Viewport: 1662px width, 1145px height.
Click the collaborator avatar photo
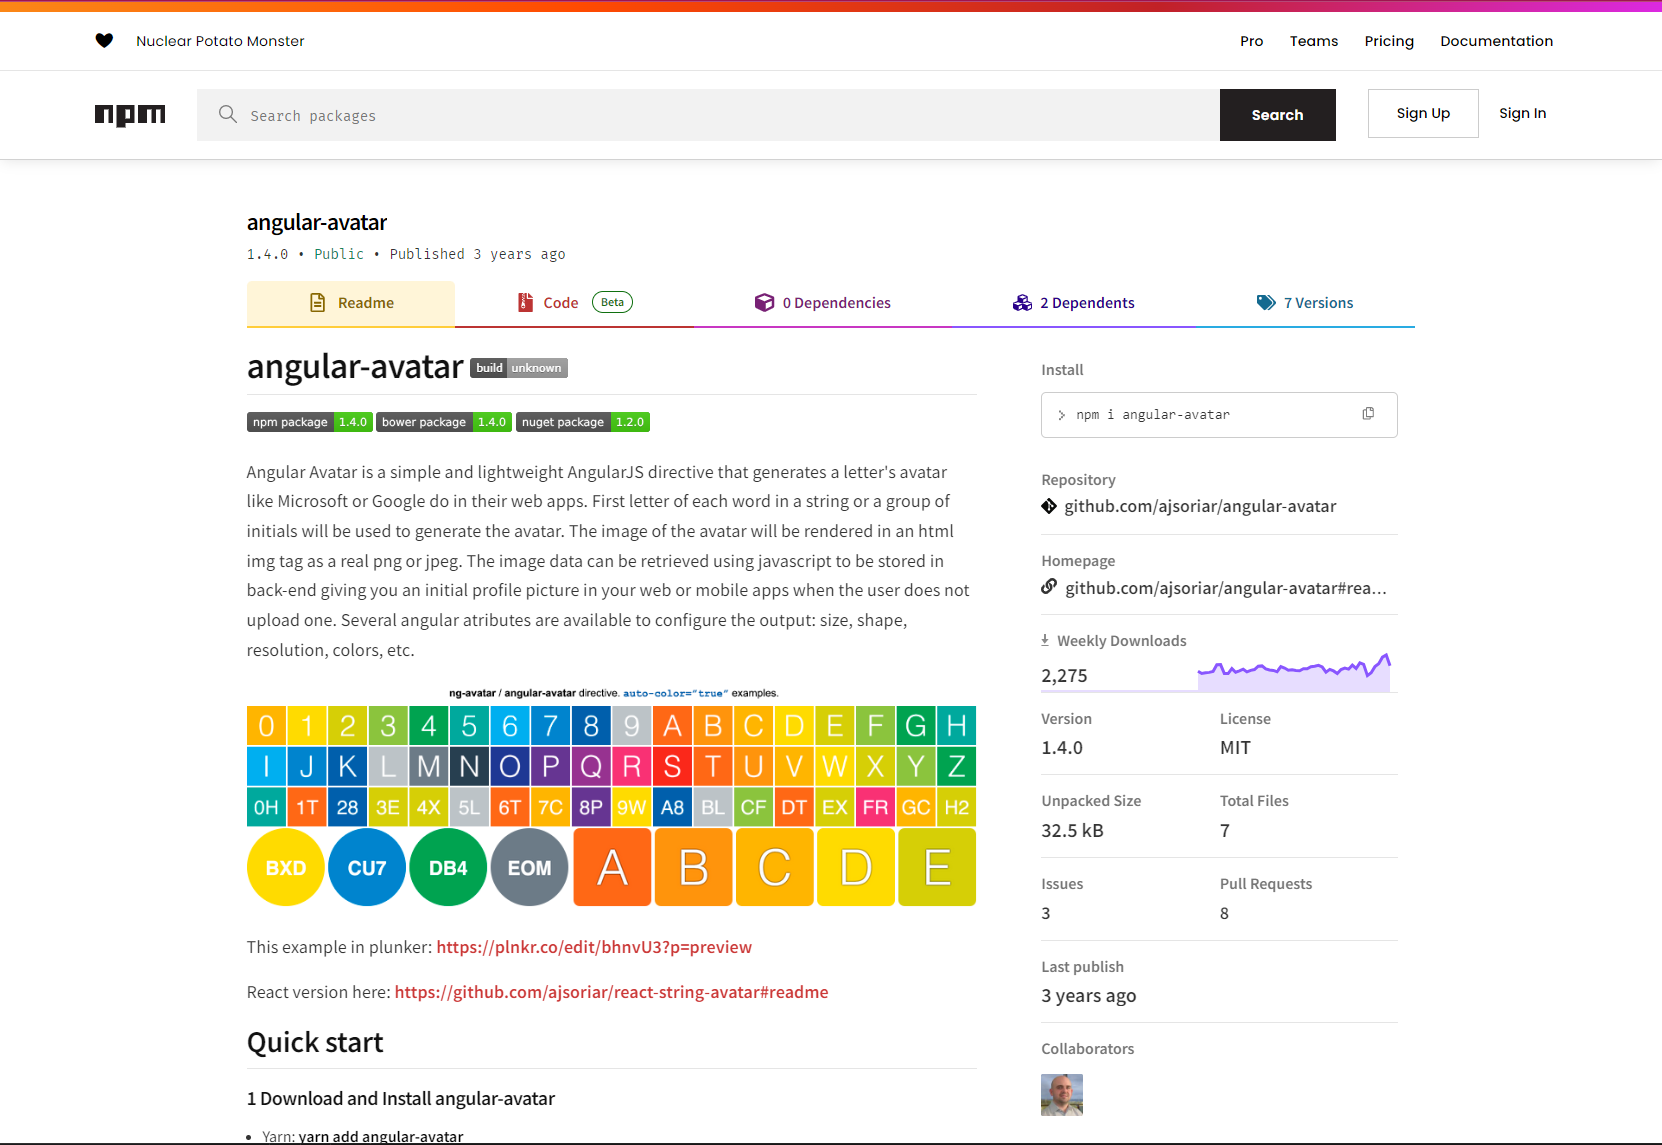pyautogui.click(x=1062, y=1095)
